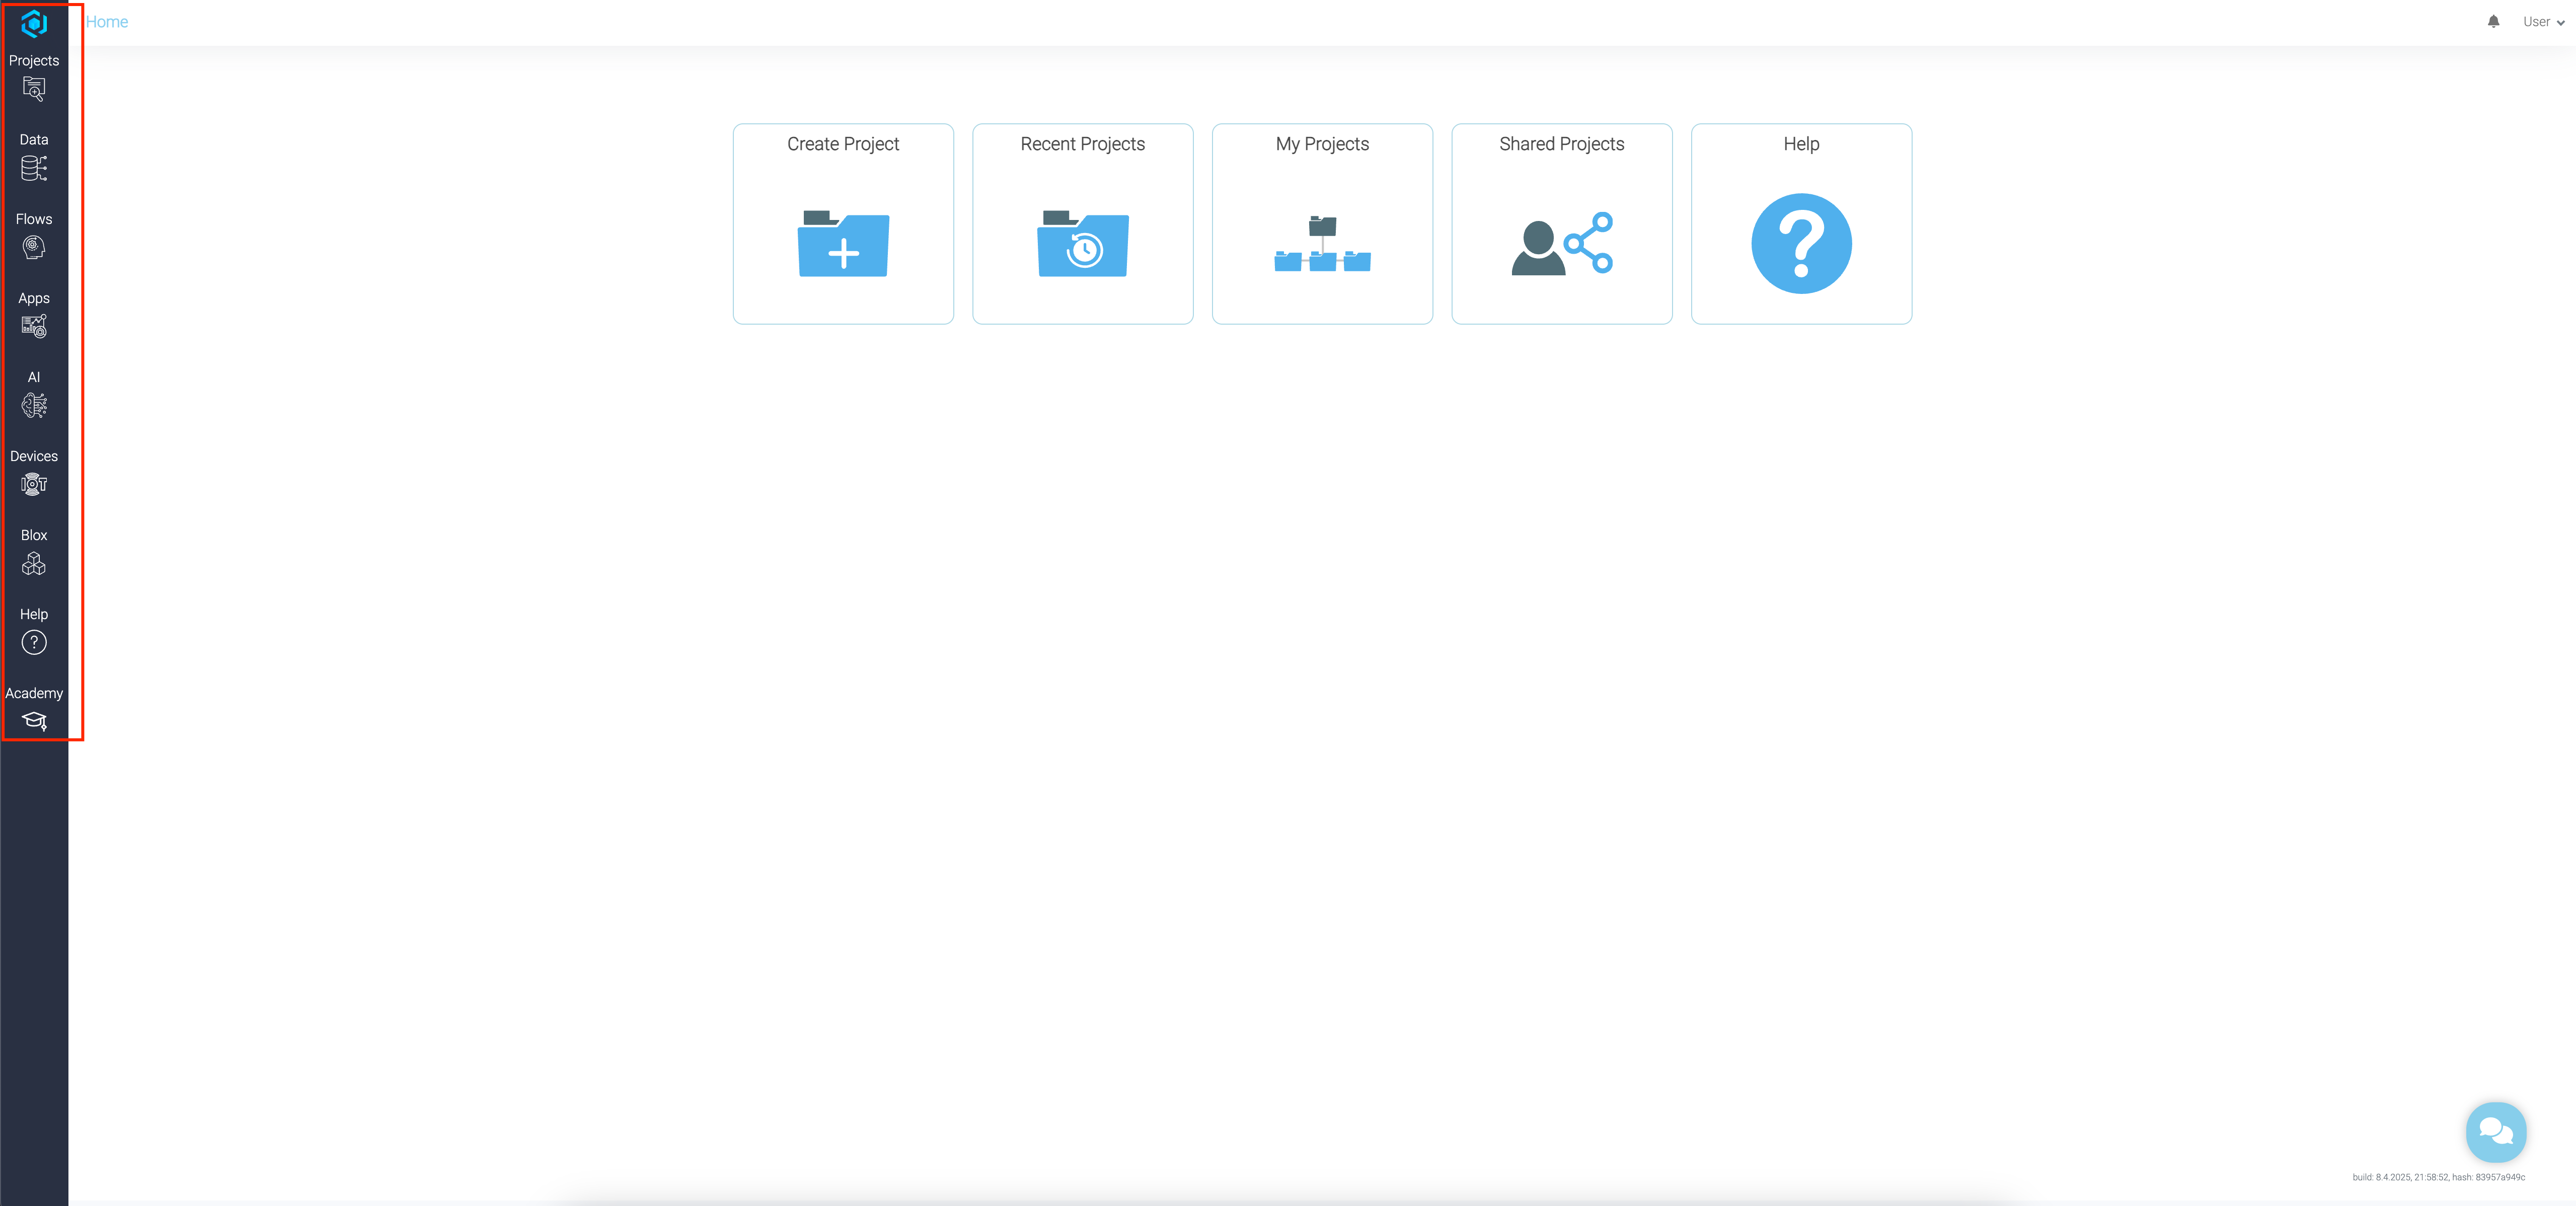Click the Help question-mark icon in sidebar
Viewport: 2576px width, 1206px height.
click(x=34, y=642)
